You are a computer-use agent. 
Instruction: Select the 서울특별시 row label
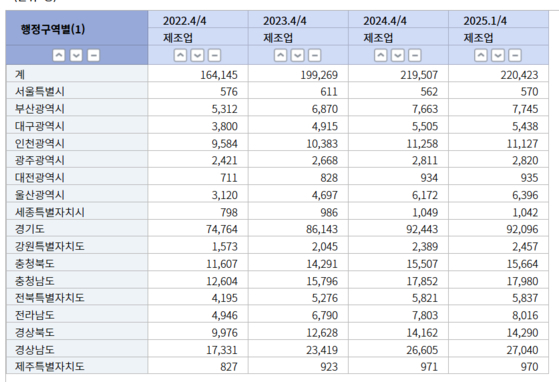pyautogui.click(x=40, y=92)
